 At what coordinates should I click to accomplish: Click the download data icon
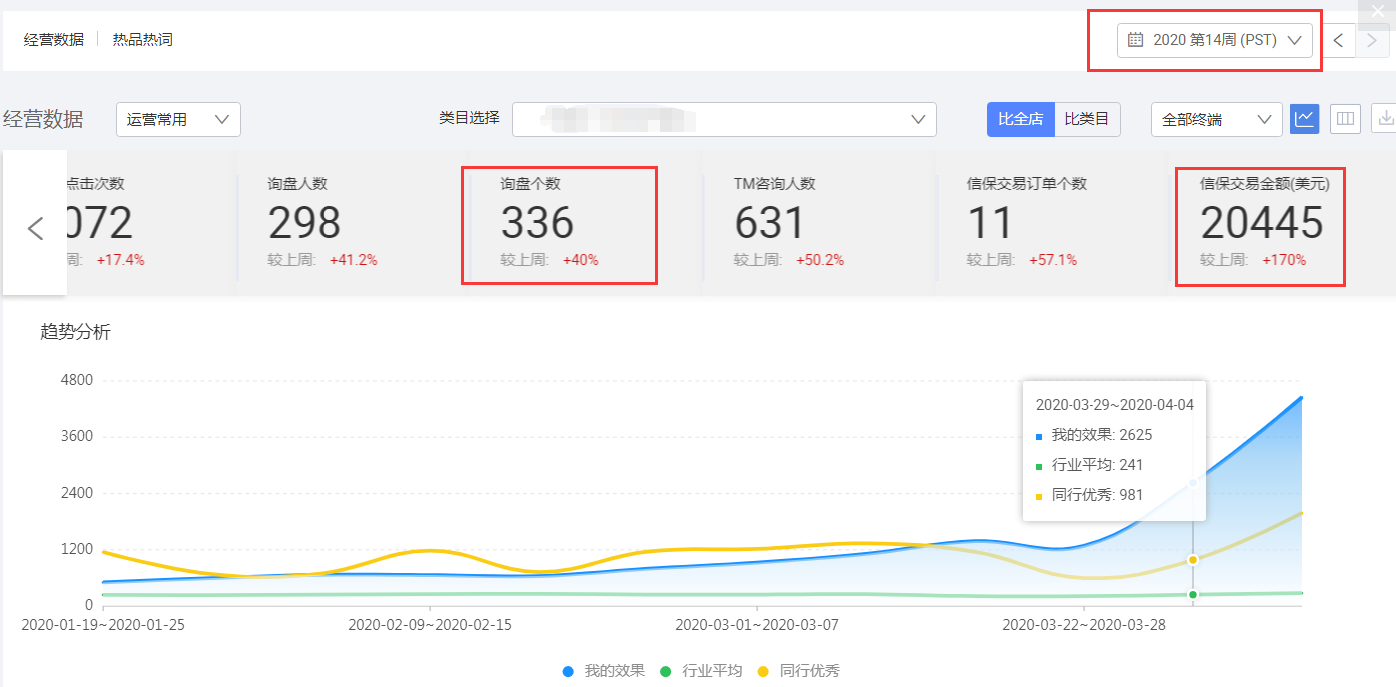tap(1385, 119)
